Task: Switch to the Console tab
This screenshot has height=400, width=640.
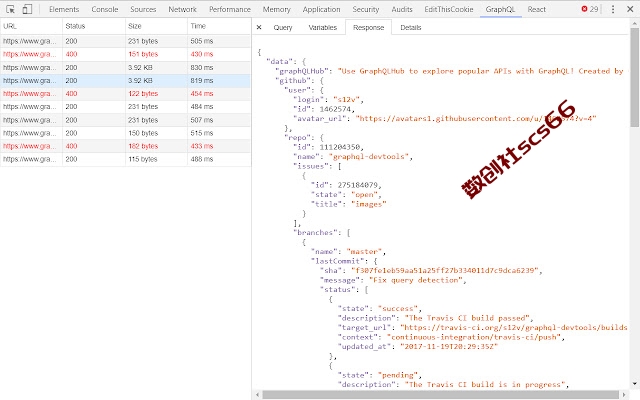Action: [x=104, y=9]
